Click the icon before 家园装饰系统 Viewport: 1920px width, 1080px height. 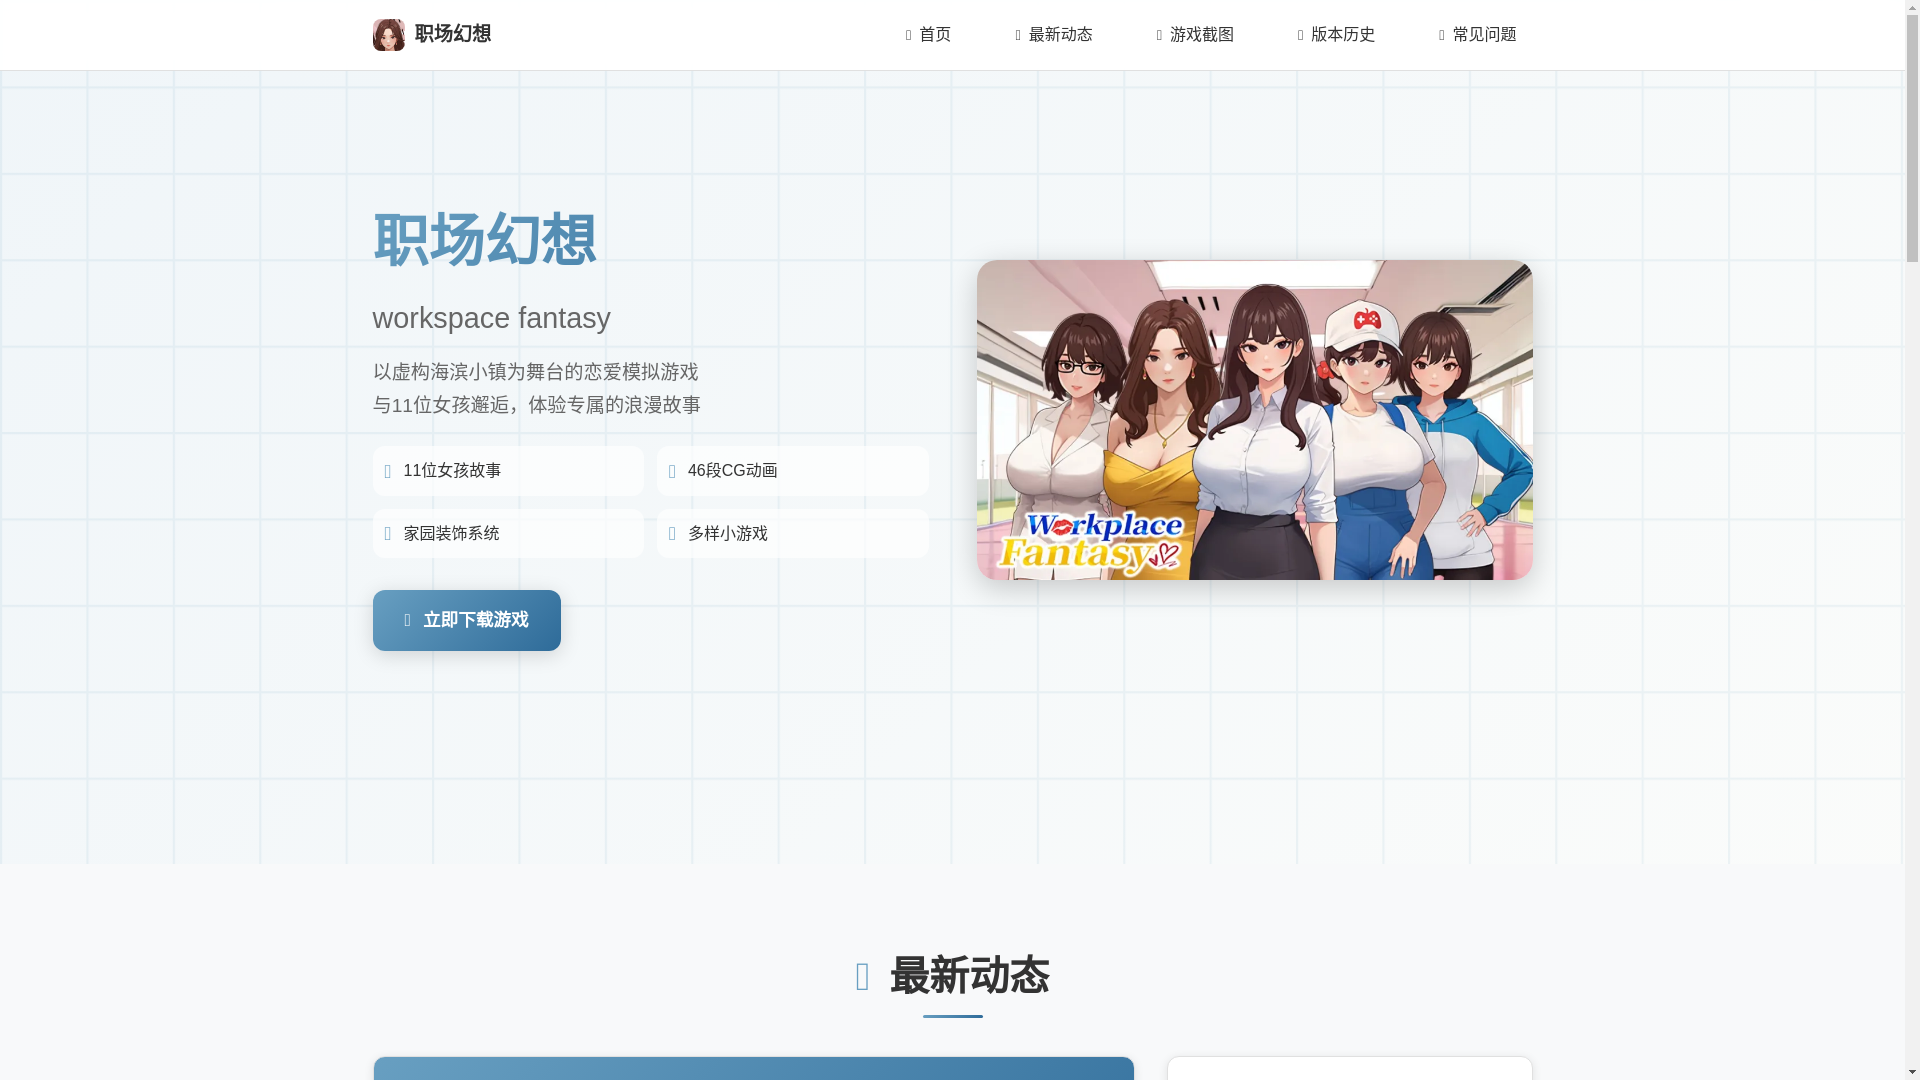click(388, 534)
